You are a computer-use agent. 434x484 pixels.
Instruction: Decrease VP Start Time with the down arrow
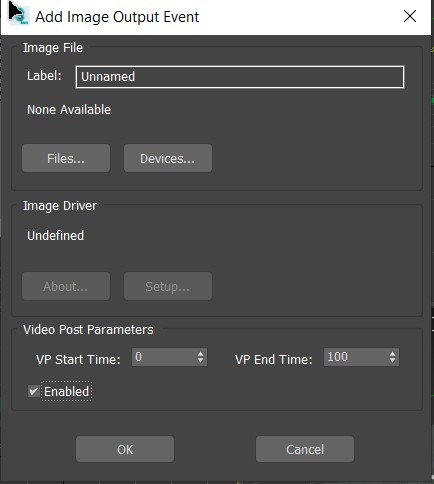coord(200,361)
